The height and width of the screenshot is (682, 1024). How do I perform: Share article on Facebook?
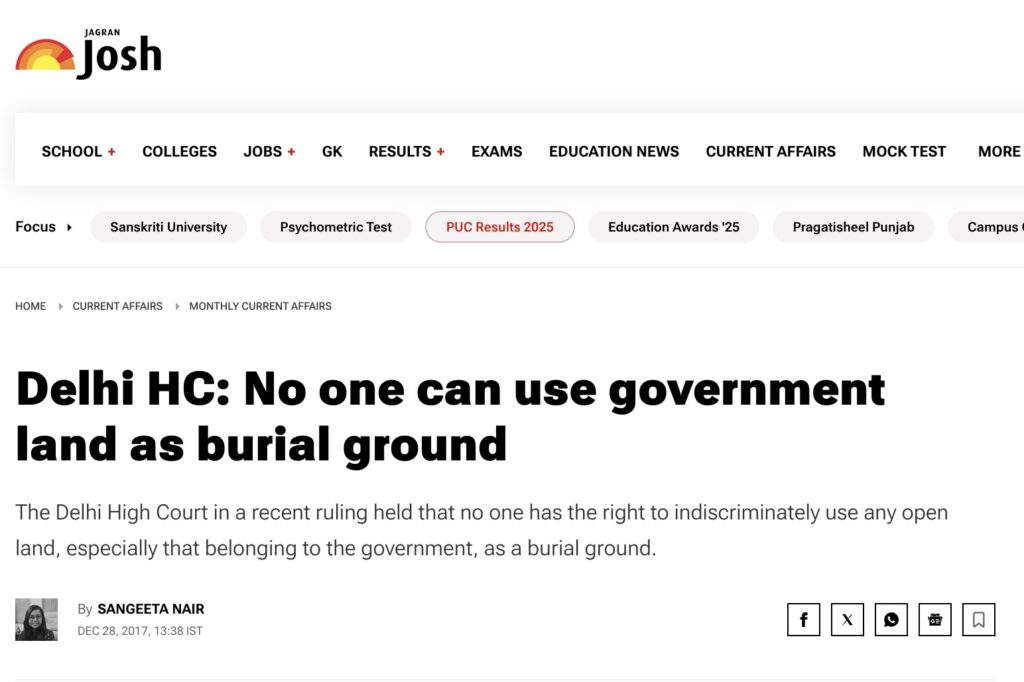coord(803,619)
